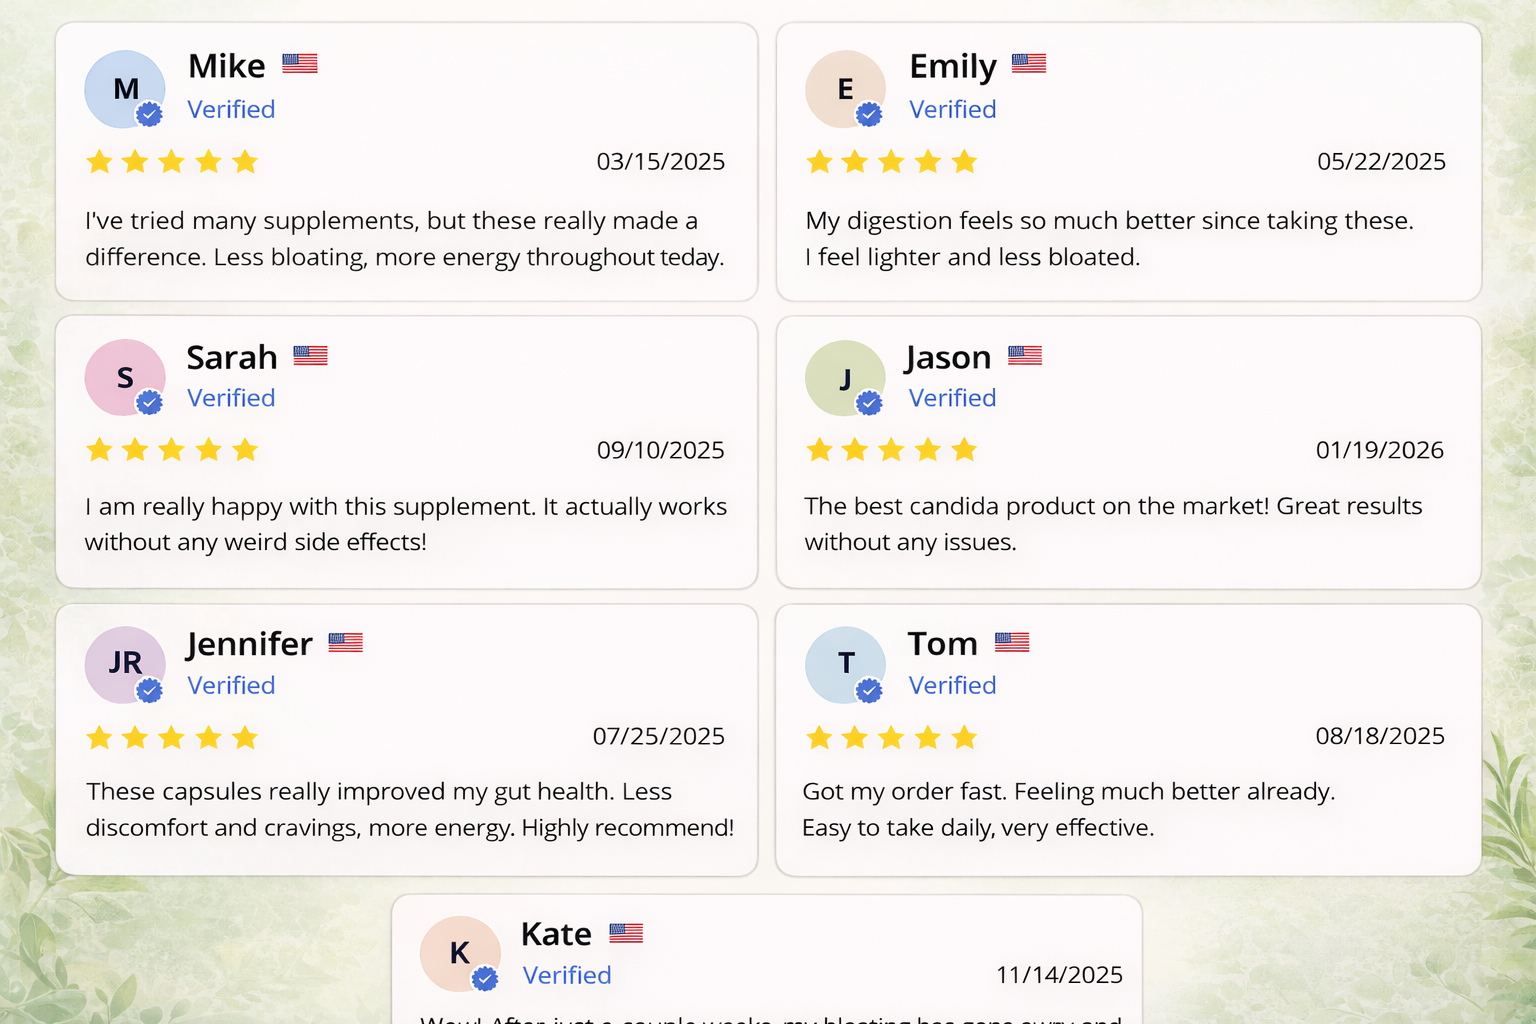
Task: Click Kate's K avatar circle
Action: point(460,953)
